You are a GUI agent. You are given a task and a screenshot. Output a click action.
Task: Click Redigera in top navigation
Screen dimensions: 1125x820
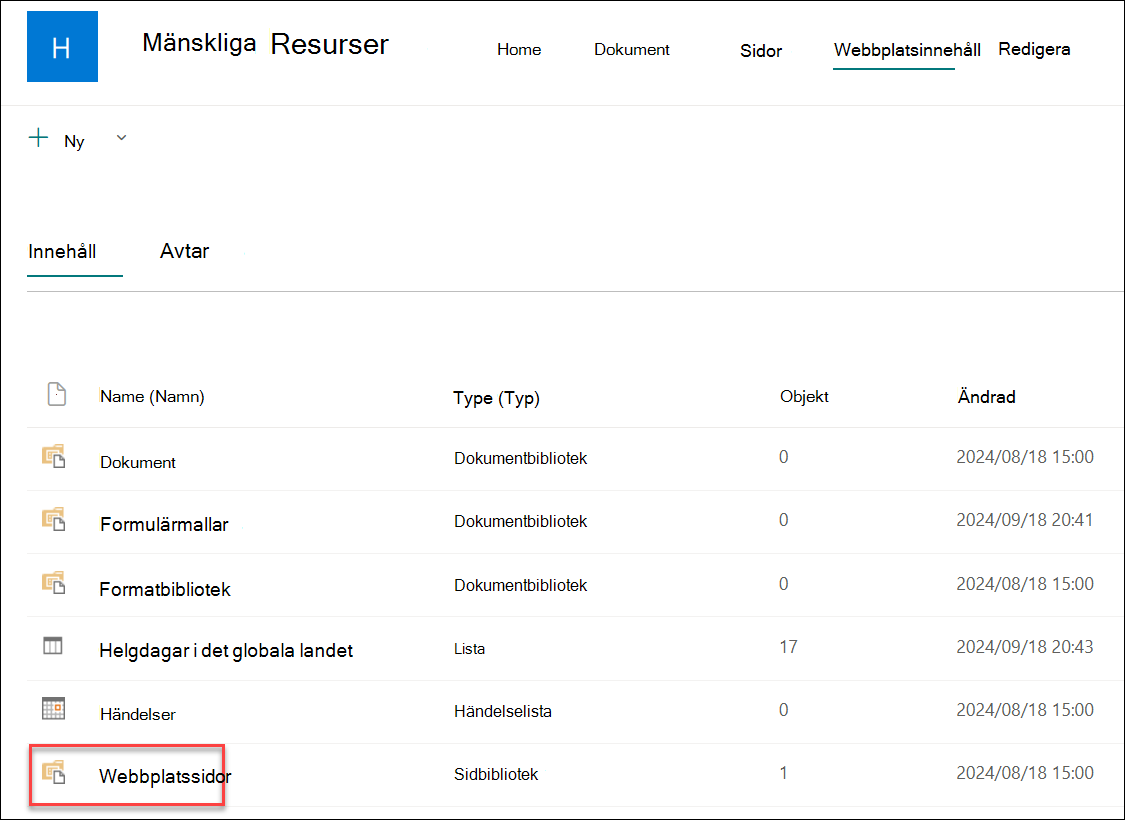pyautogui.click(x=1035, y=50)
